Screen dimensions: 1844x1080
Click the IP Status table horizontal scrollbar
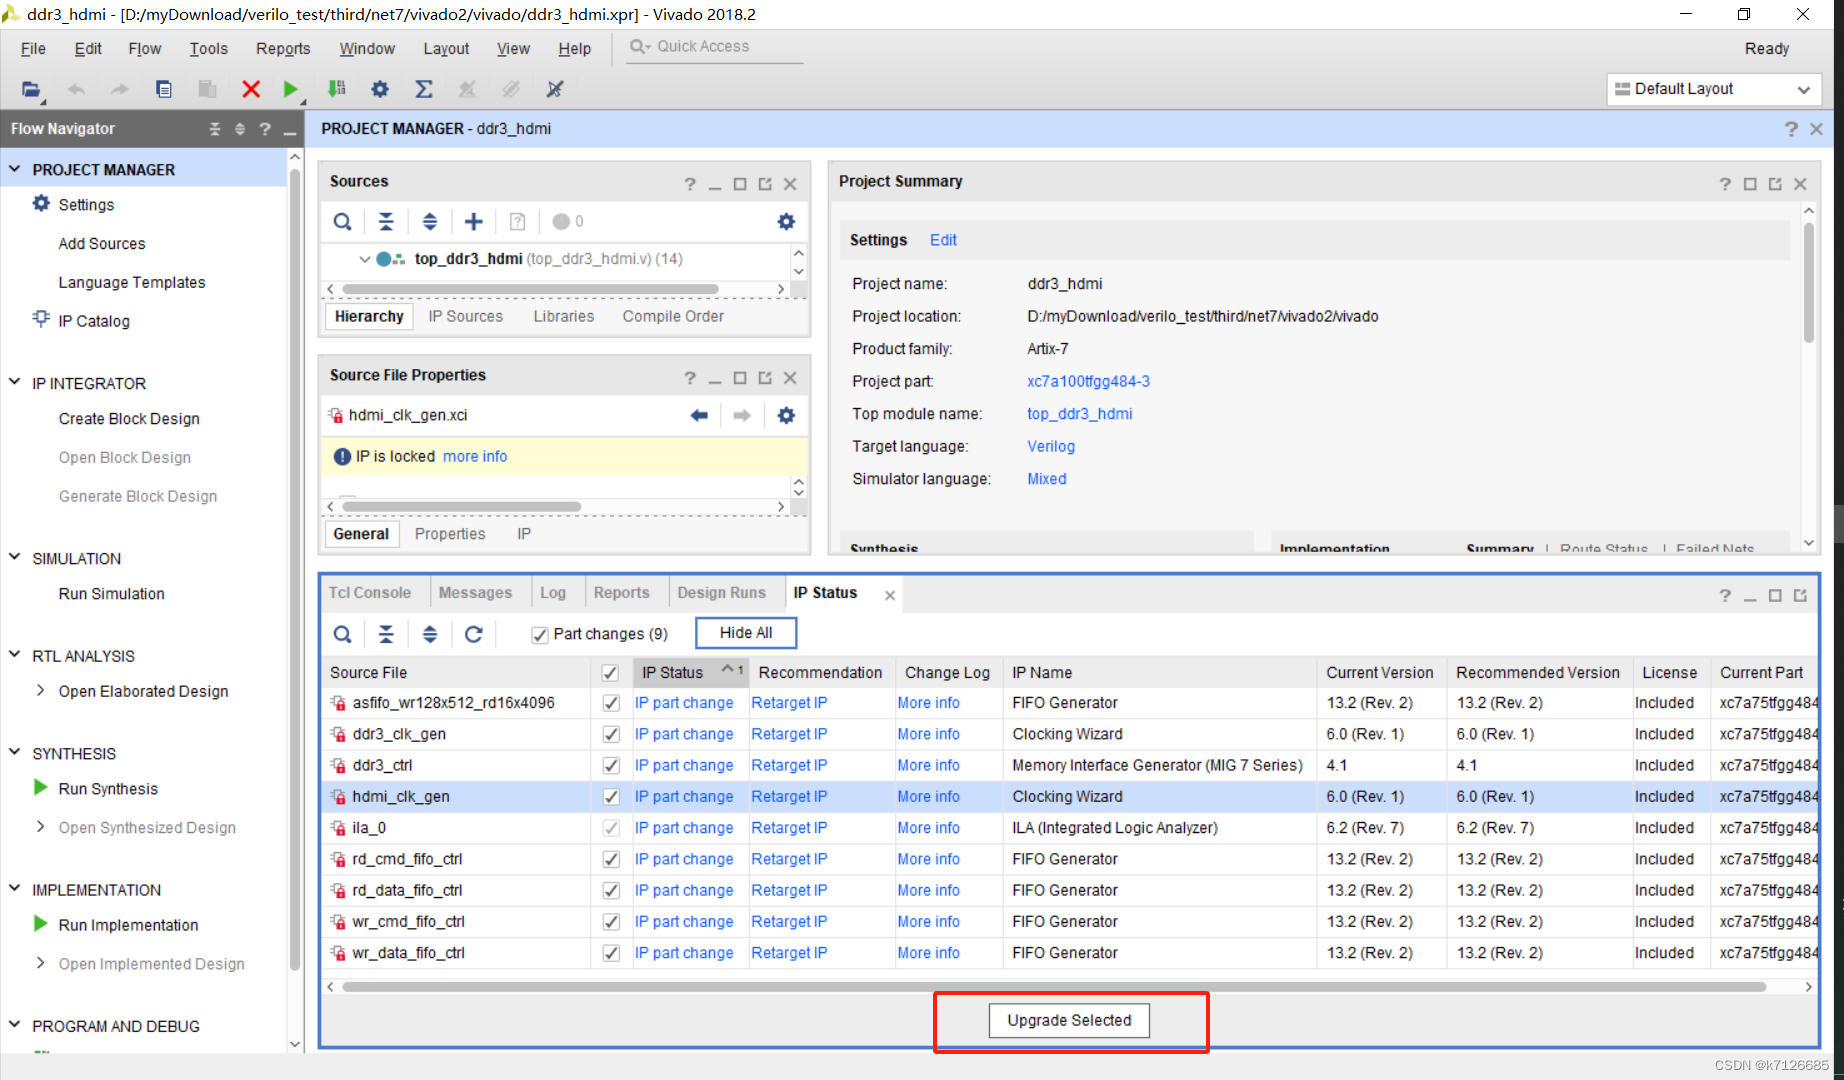point(1054,987)
